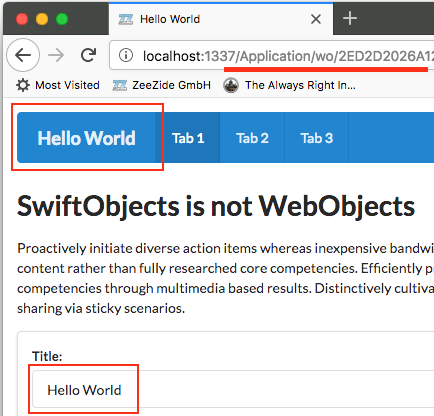Click the localhost URL address bar
The height and width of the screenshot is (416, 434).
tap(272, 55)
